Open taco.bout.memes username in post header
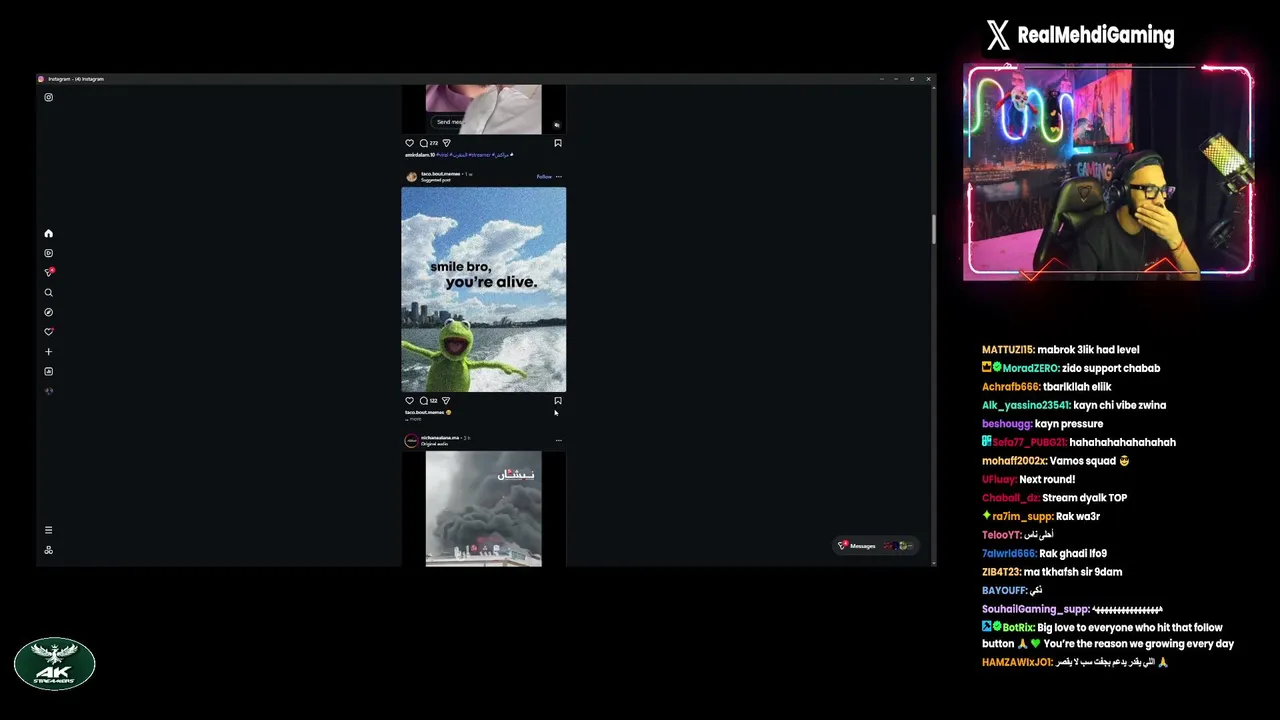 coord(440,174)
